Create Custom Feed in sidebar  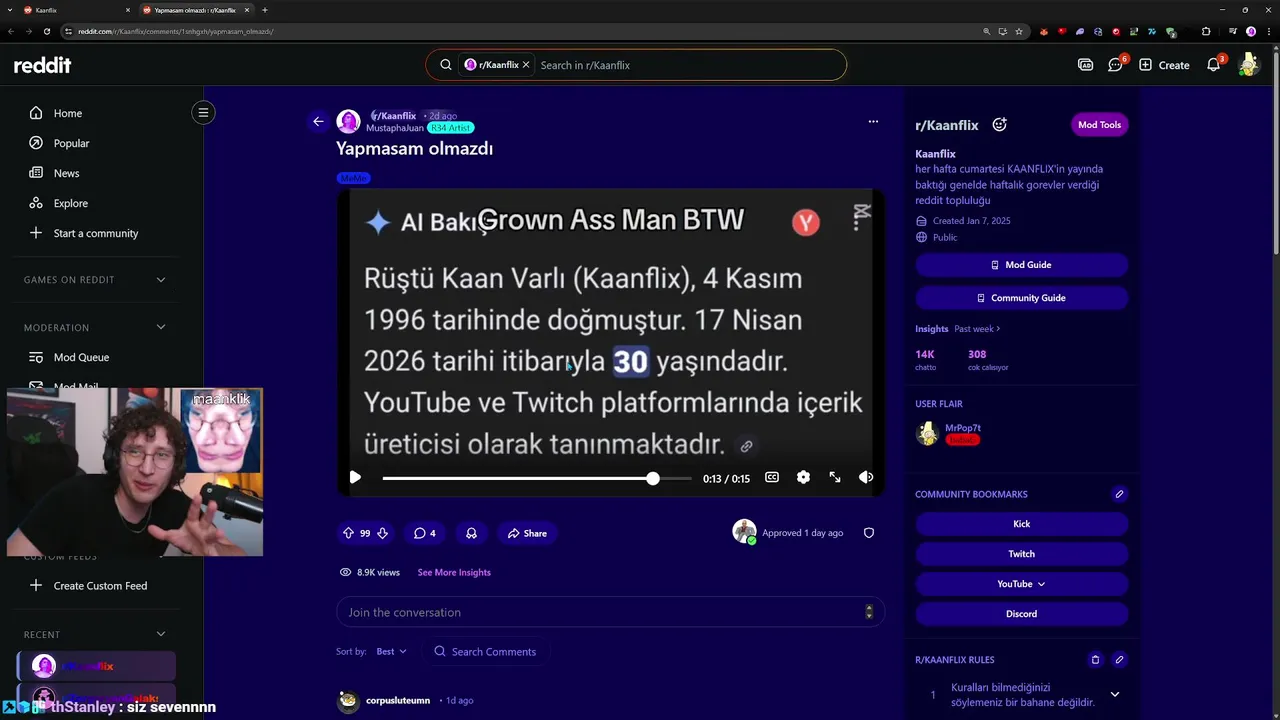(x=100, y=586)
